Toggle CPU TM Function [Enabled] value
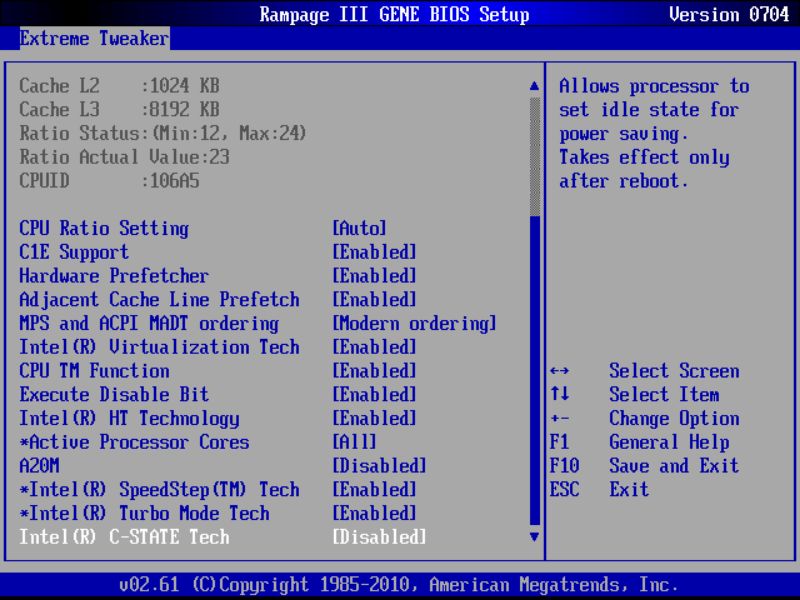Viewport: 800px width, 600px height. point(374,371)
